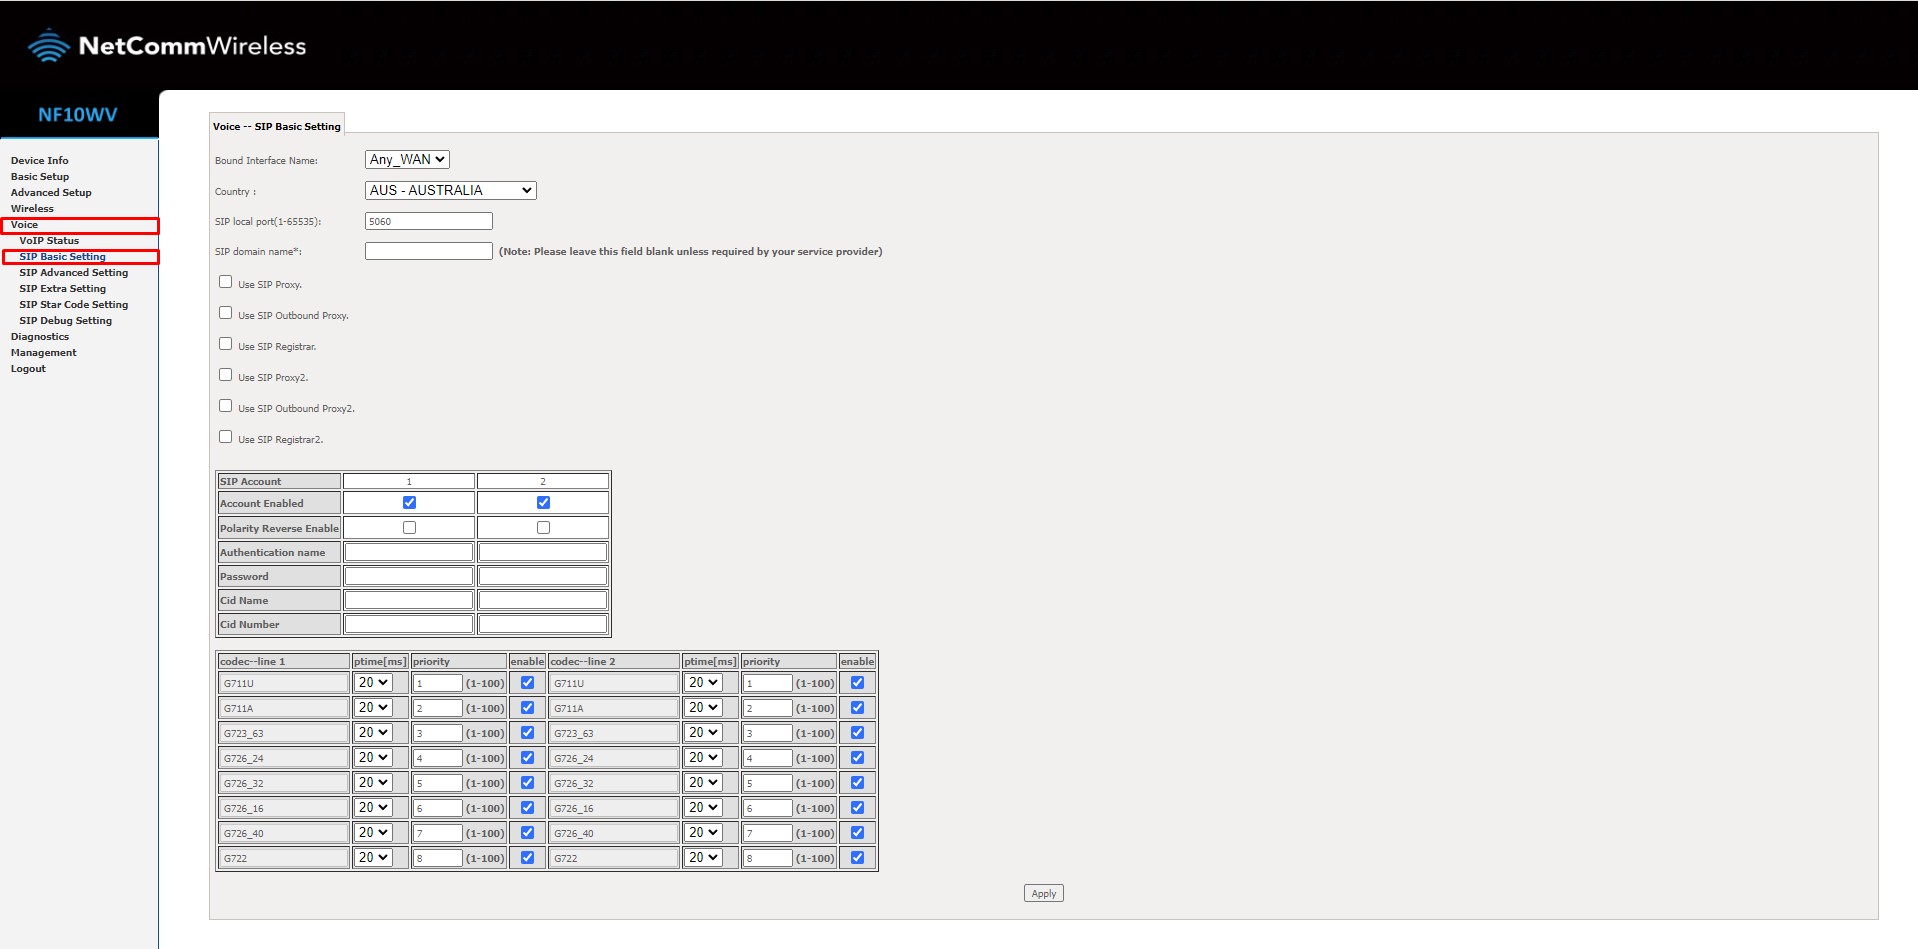Click the Cid Number field for account 2
Viewport: 1918px width, 949px height.
coord(543,624)
